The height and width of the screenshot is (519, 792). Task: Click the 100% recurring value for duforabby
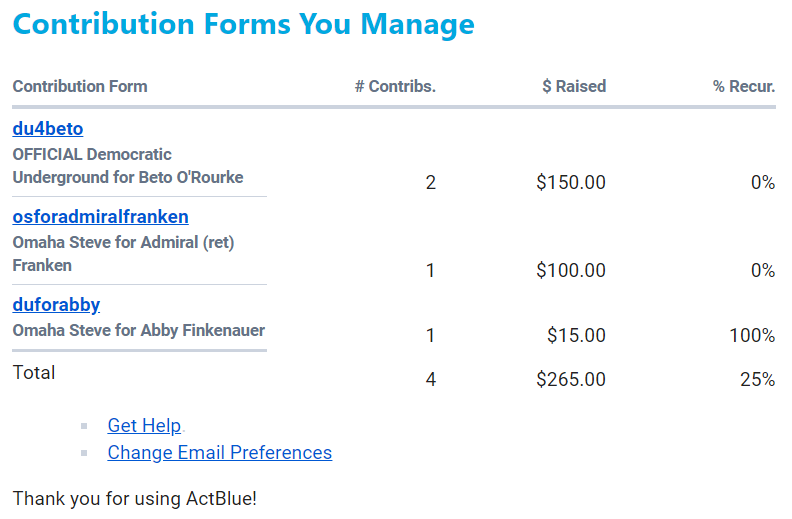pos(752,336)
